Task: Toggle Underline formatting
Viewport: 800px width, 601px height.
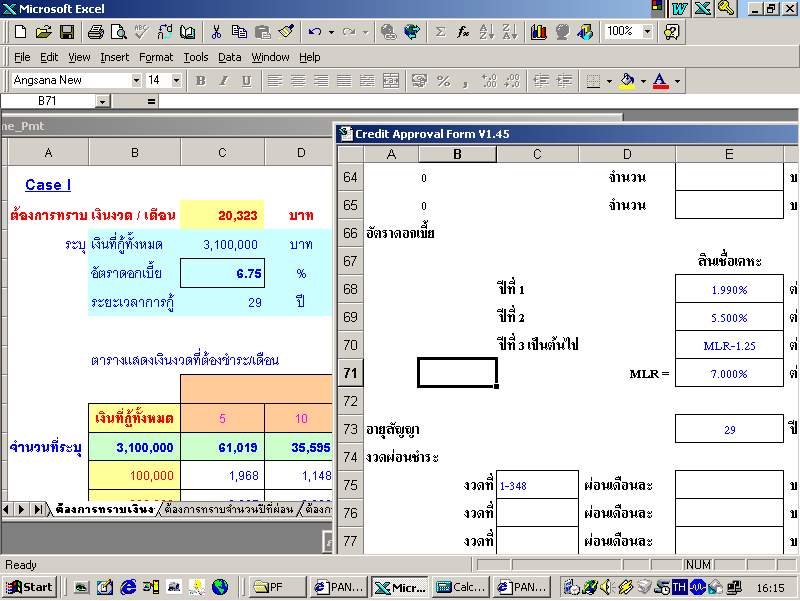Action: 246,81
